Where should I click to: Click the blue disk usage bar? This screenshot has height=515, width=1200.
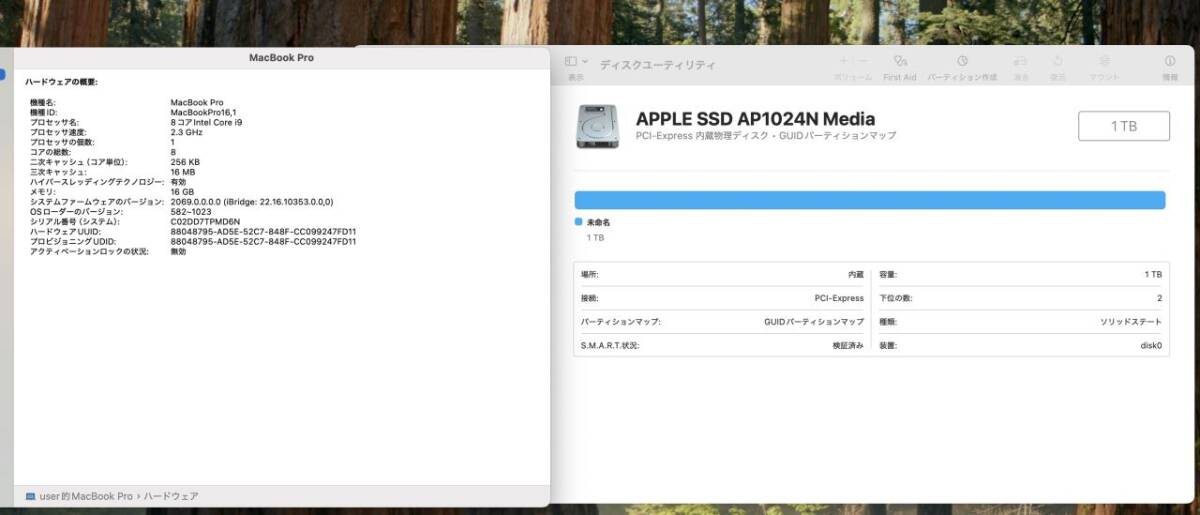870,200
